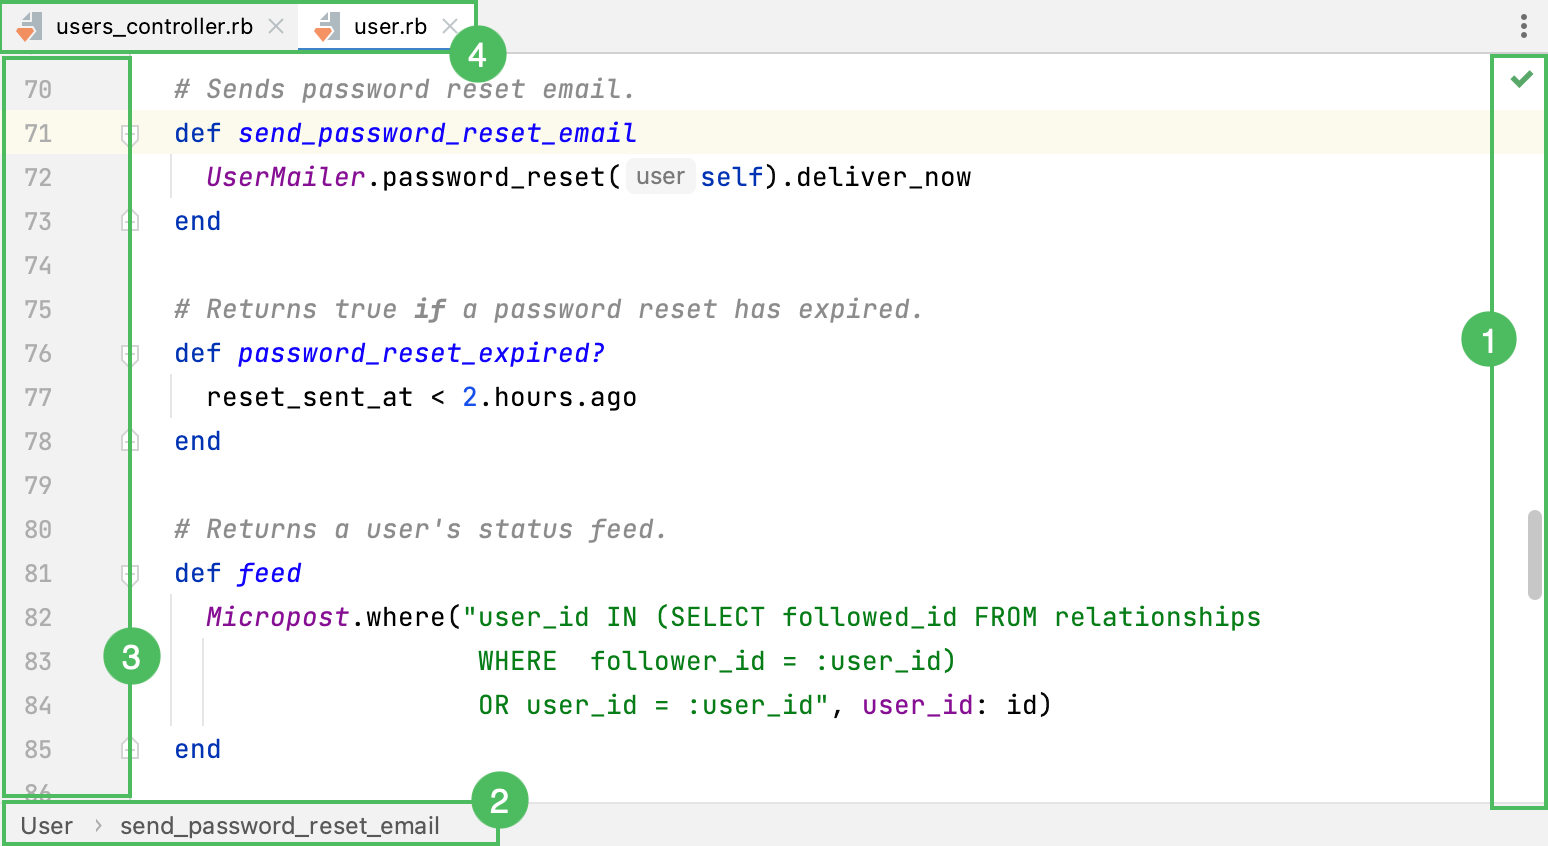Close the users_controller.rb tab
The width and height of the screenshot is (1548, 846).
coord(276,27)
